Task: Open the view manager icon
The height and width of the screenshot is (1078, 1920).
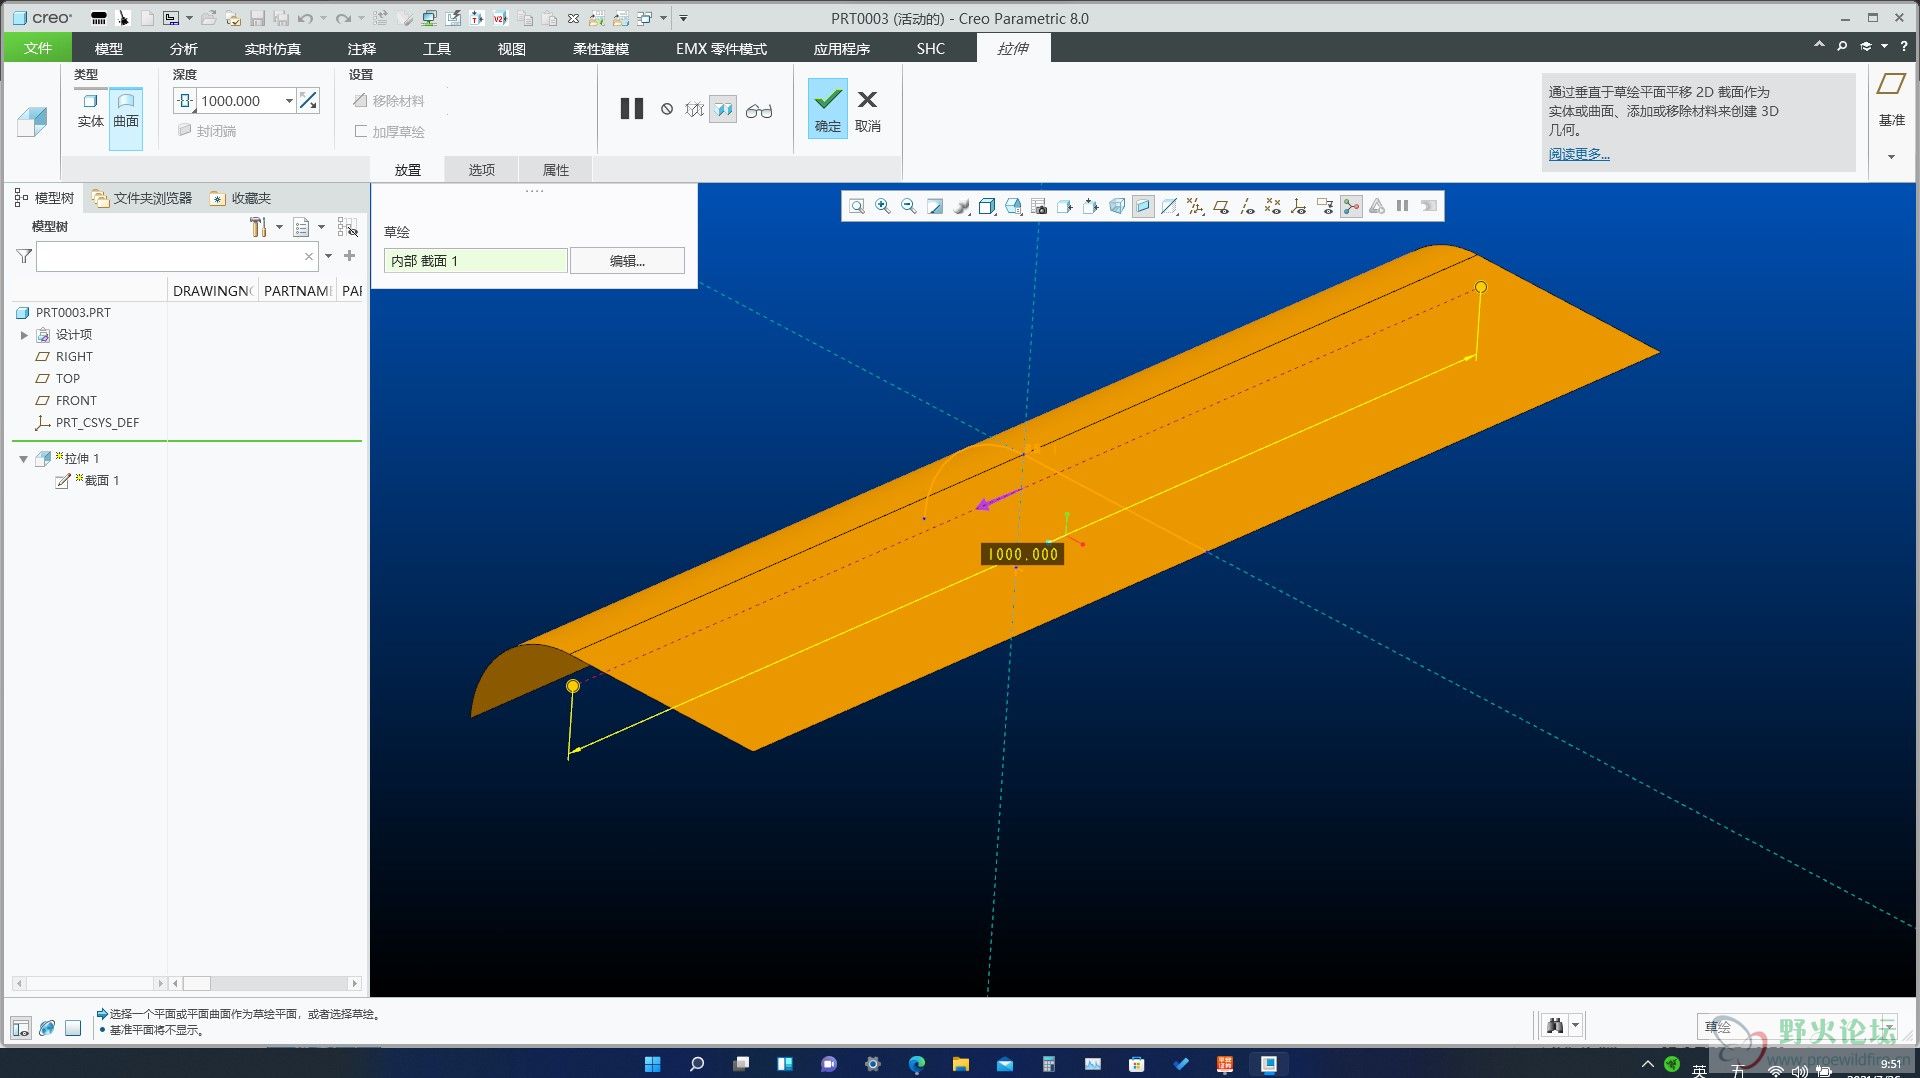Action: click(1039, 206)
